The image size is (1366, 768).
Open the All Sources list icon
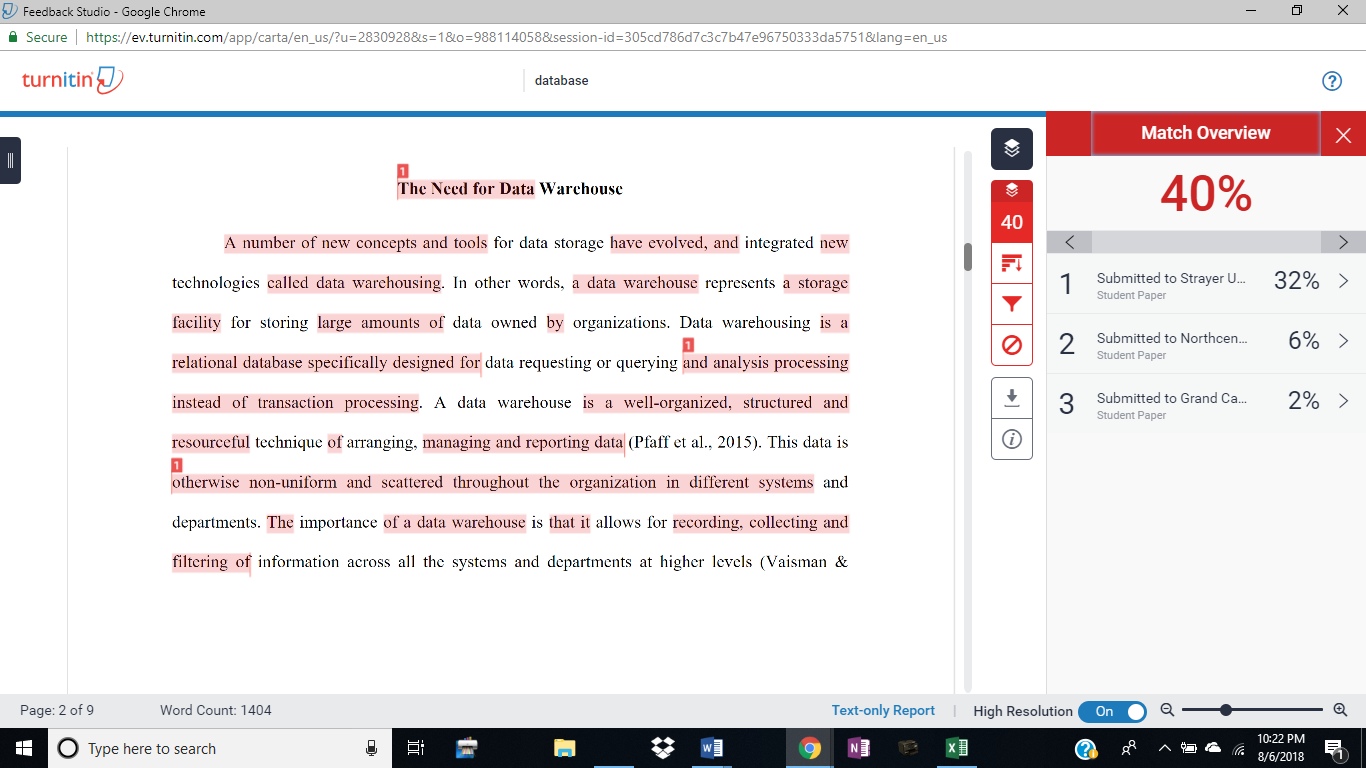(1012, 264)
